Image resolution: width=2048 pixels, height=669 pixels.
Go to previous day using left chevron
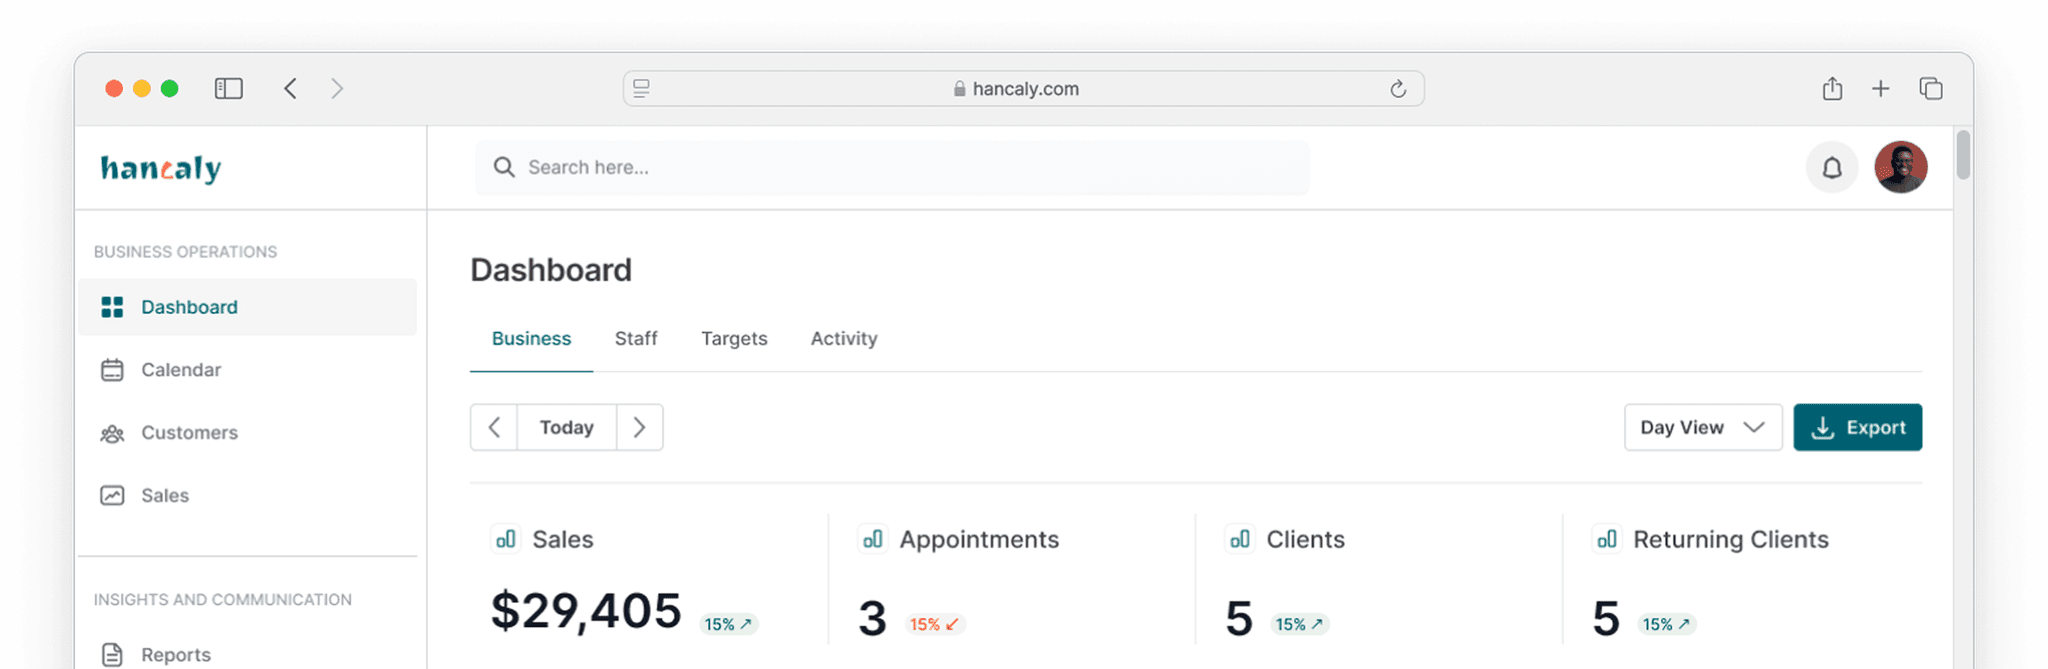[x=494, y=428]
